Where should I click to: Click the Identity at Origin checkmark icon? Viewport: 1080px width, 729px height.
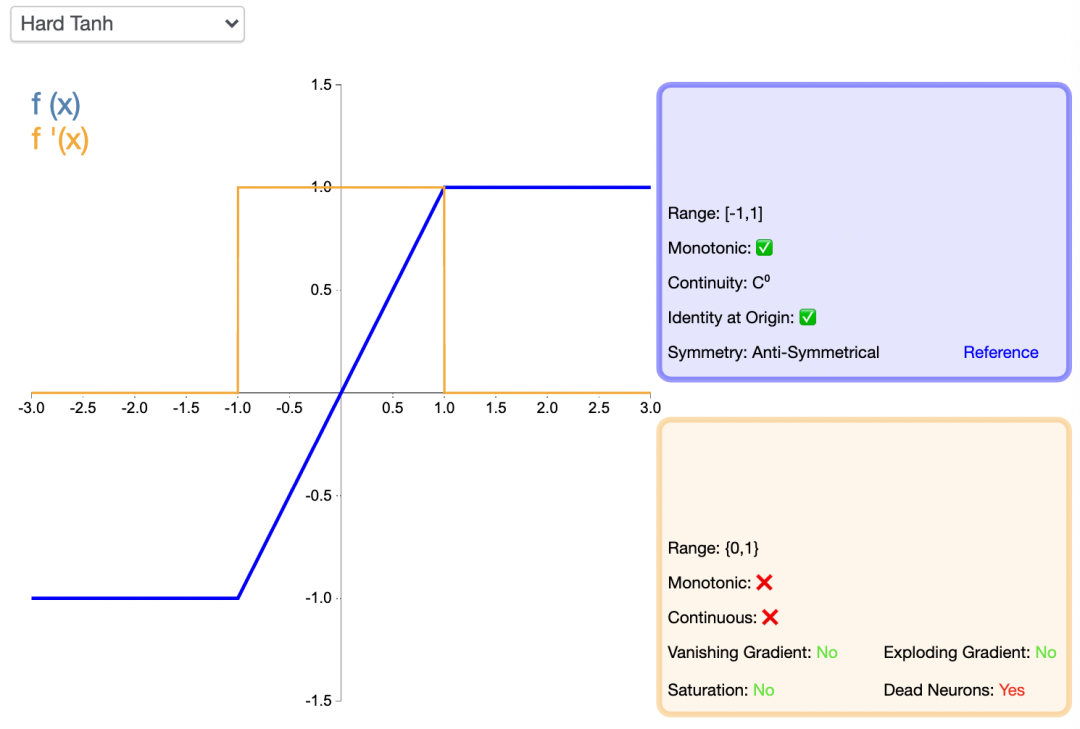point(808,317)
